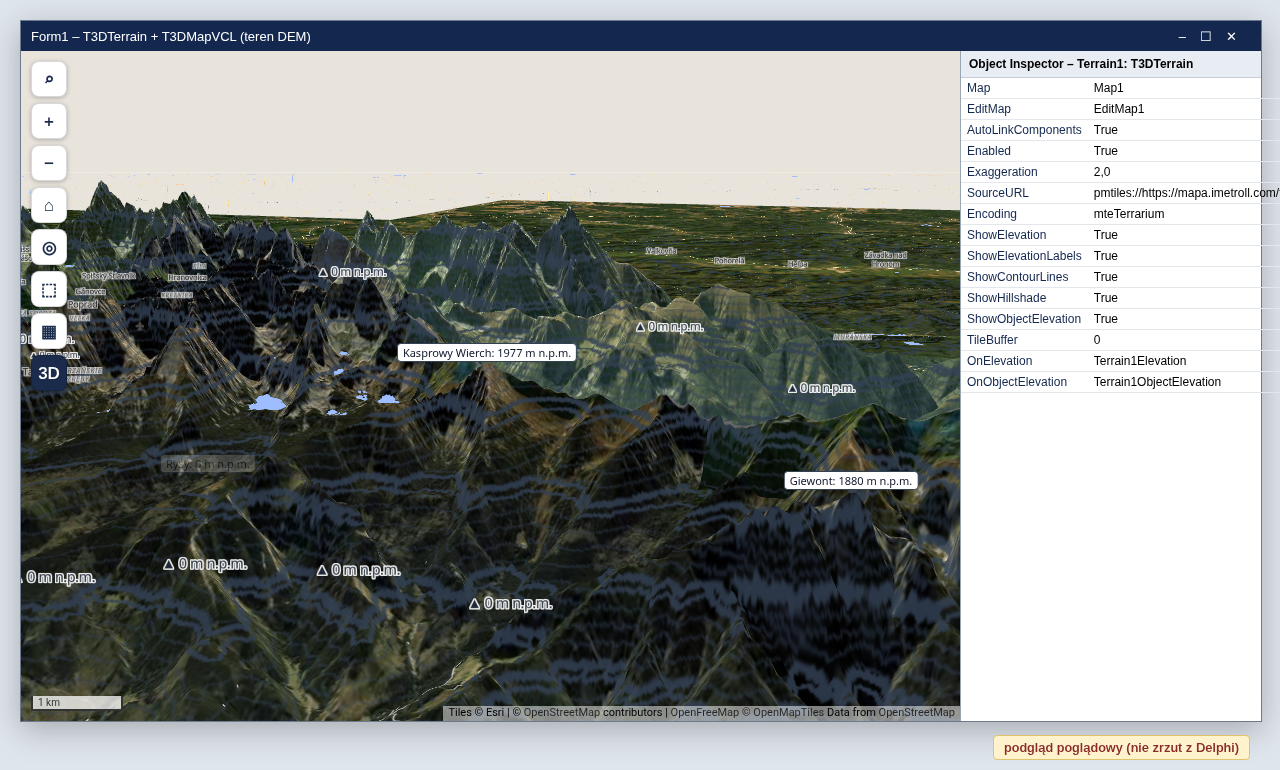This screenshot has width=1280, height=770.
Task: Toggle the ShowObjectElevation value
Action: pyautogui.click(x=1106, y=319)
